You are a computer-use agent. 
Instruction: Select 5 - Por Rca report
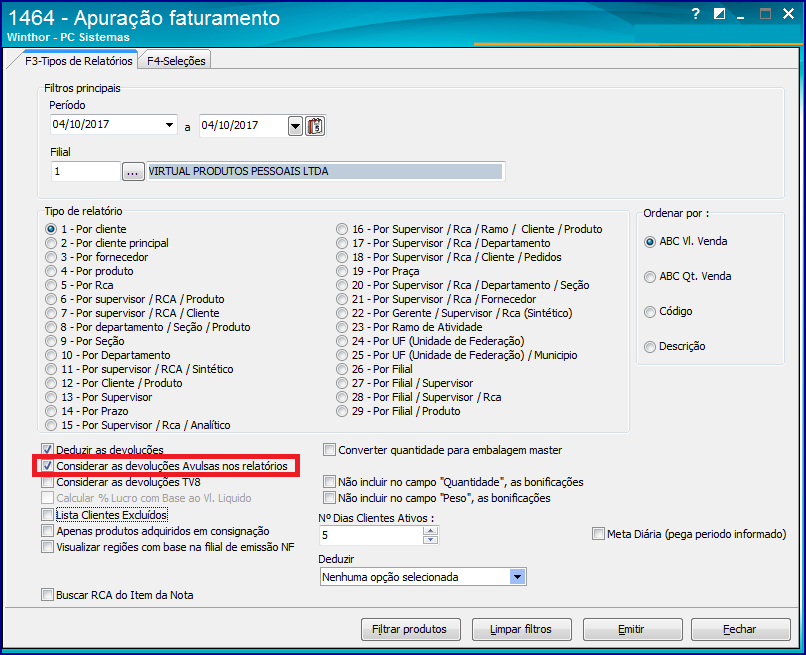tap(51, 285)
